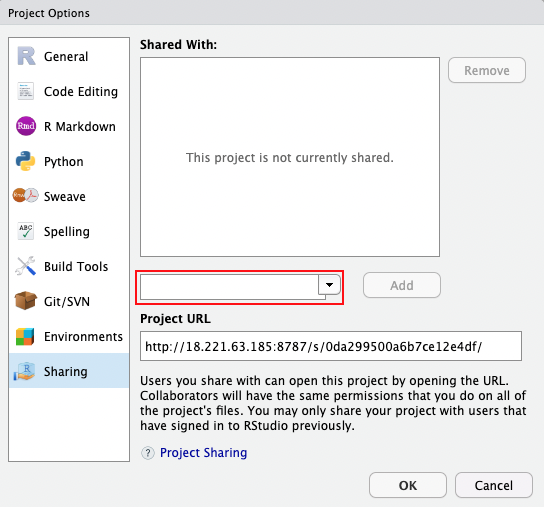
Task: Select the Code Editing document icon
Action: [26, 91]
